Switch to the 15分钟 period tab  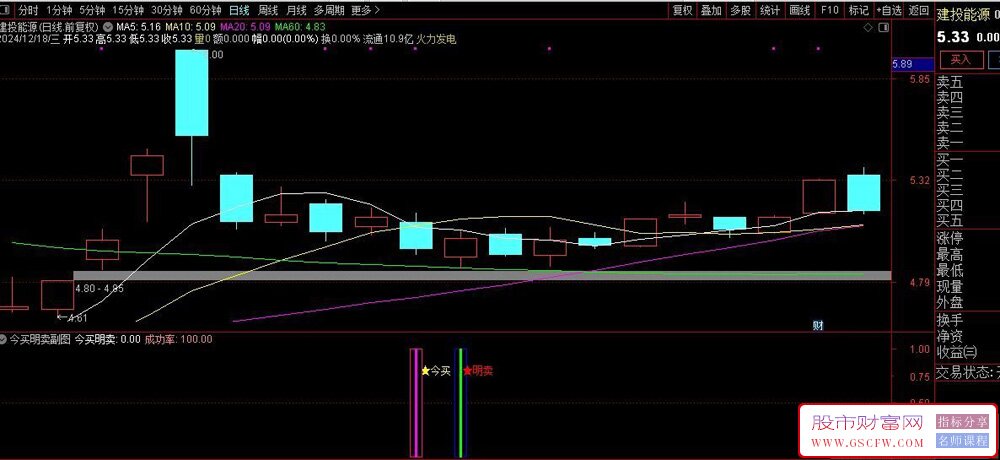click(x=128, y=10)
